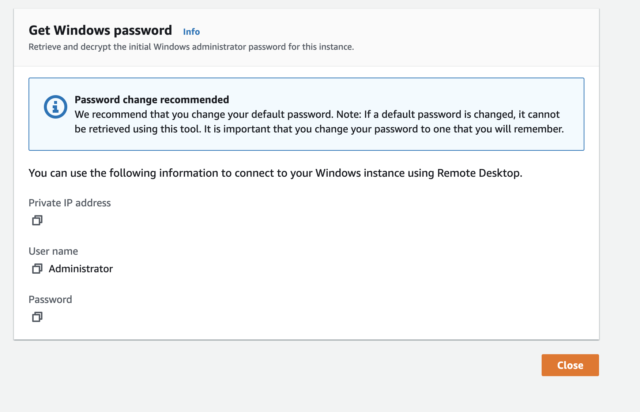Click the User name field label
Image resolution: width=640 pixels, height=412 pixels.
click(53, 251)
